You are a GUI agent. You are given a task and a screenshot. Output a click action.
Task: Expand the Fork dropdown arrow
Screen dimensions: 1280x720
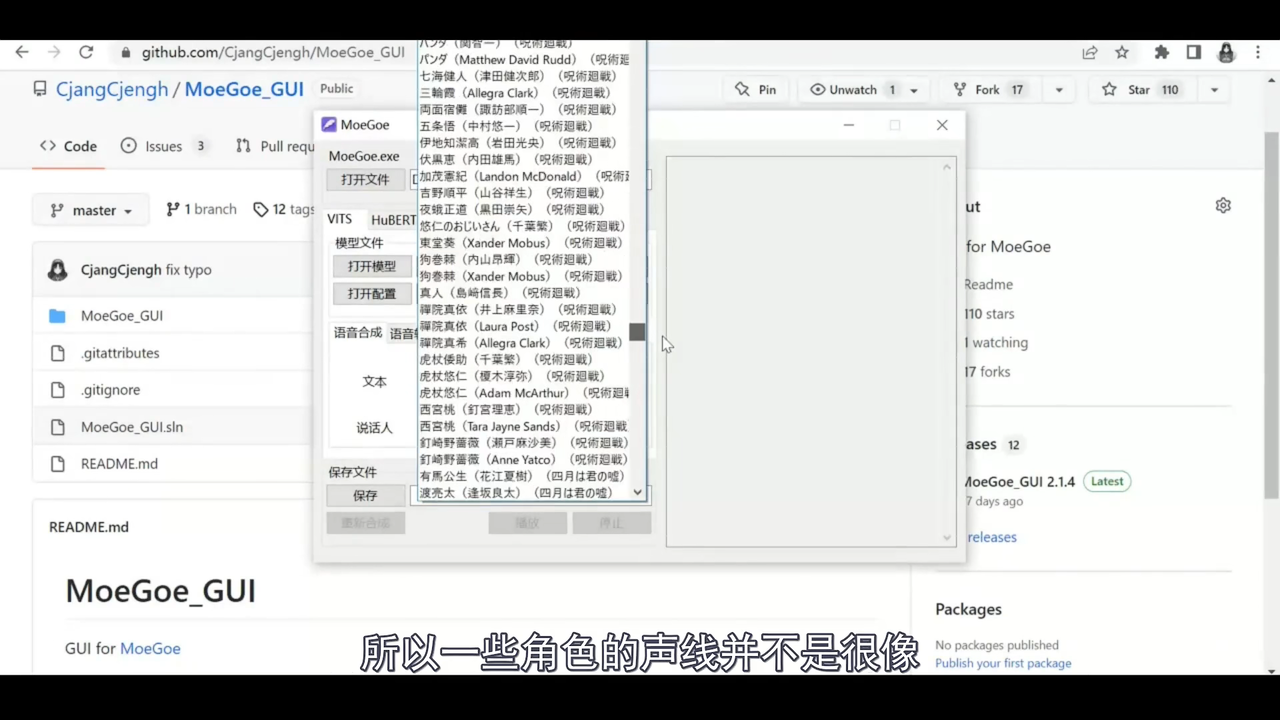[1059, 90]
